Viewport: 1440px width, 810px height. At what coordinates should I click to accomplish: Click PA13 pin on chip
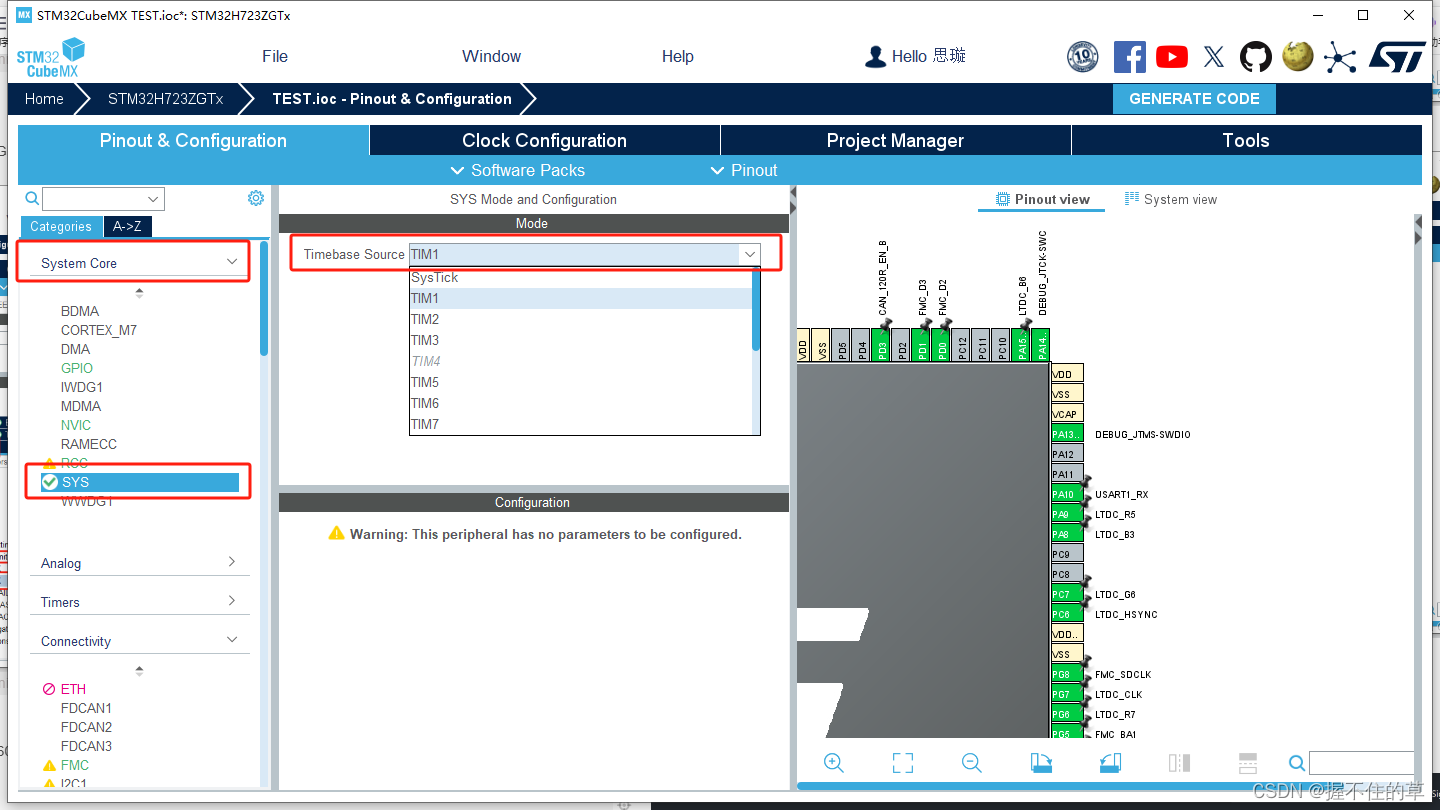pyautogui.click(x=1068, y=434)
